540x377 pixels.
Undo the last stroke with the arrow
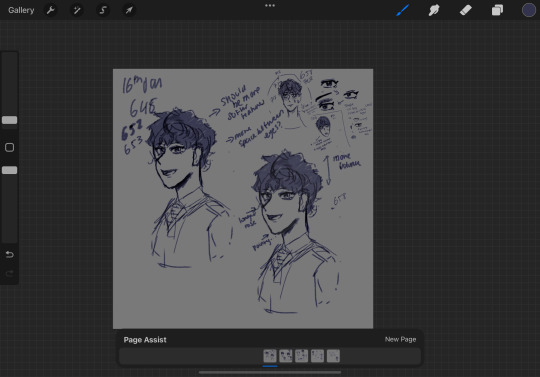[x=9, y=254]
